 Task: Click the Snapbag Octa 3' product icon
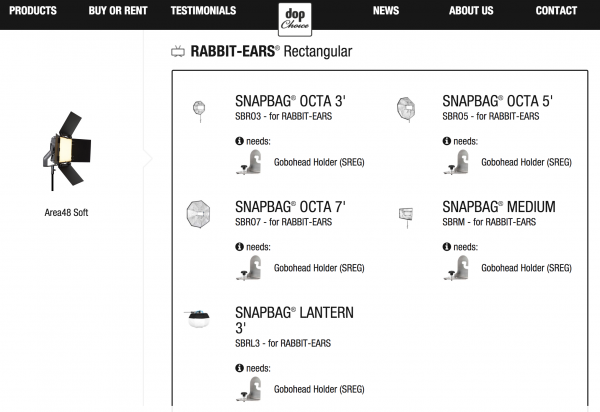click(x=198, y=107)
